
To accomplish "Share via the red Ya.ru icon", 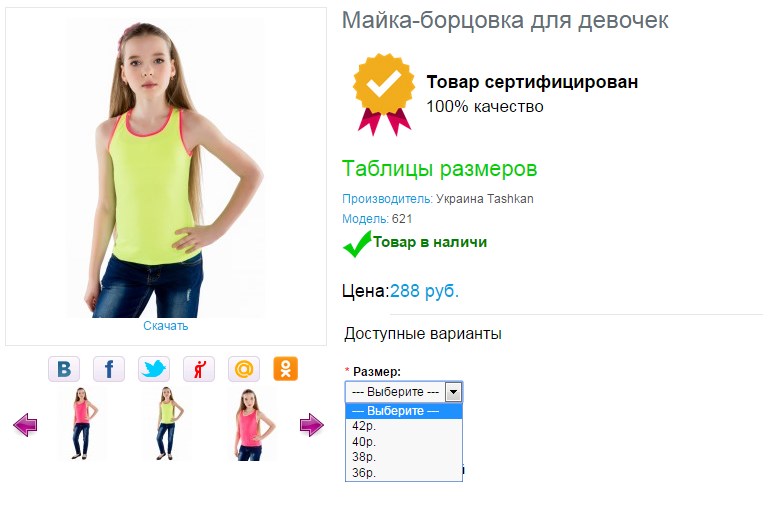I will (199, 369).
